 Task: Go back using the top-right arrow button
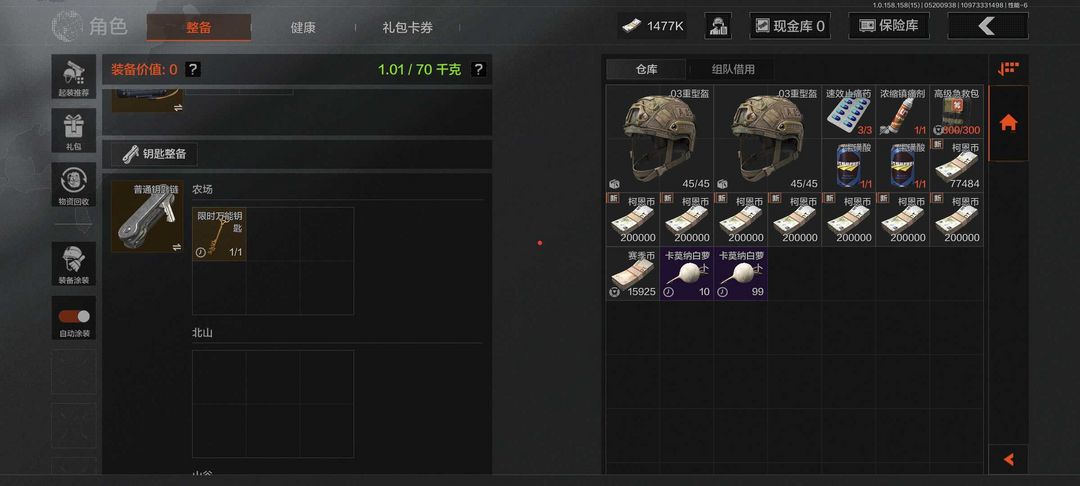click(988, 26)
